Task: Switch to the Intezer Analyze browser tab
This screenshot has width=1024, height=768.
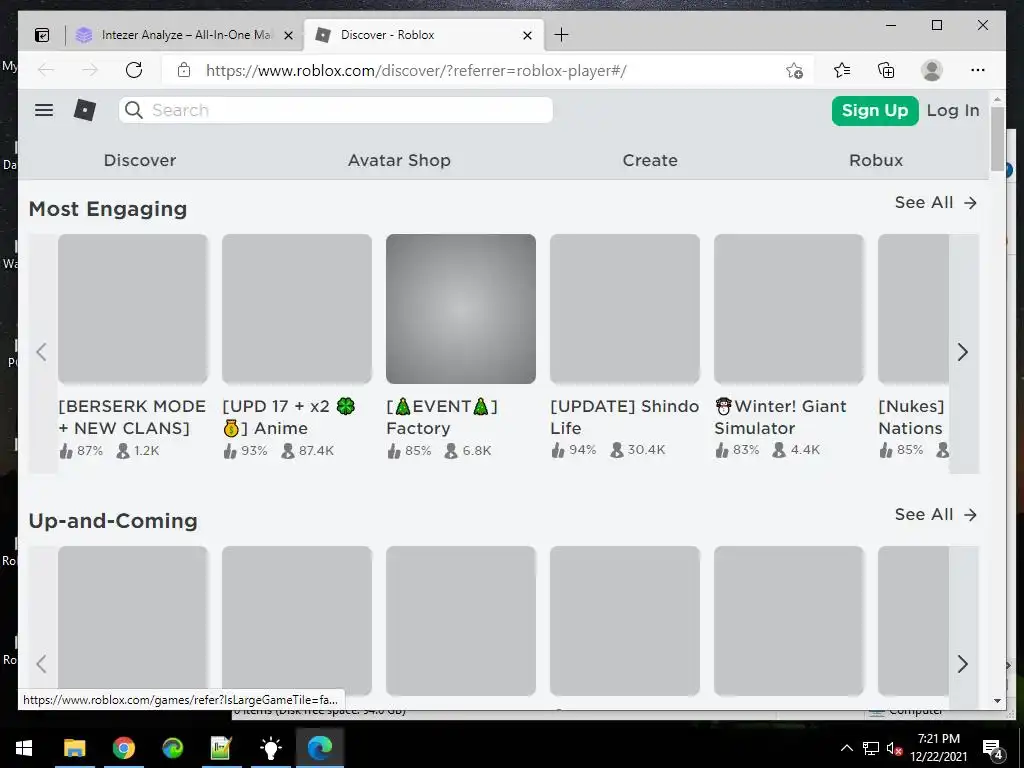Action: point(185,35)
